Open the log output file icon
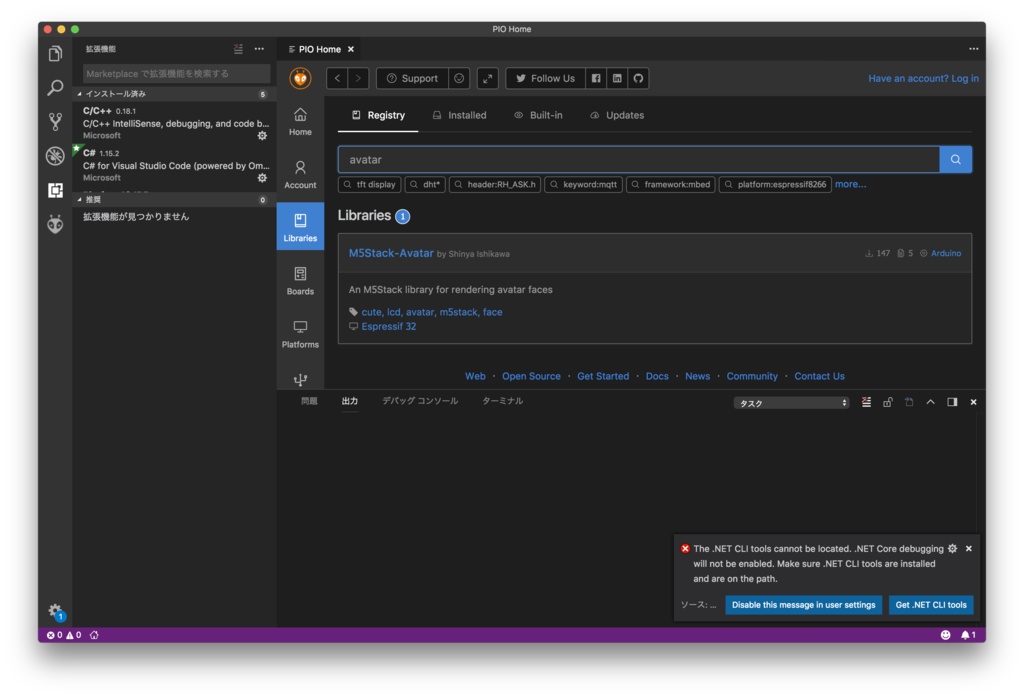This screenshot has height=697, width=1024. coord(909,402)
